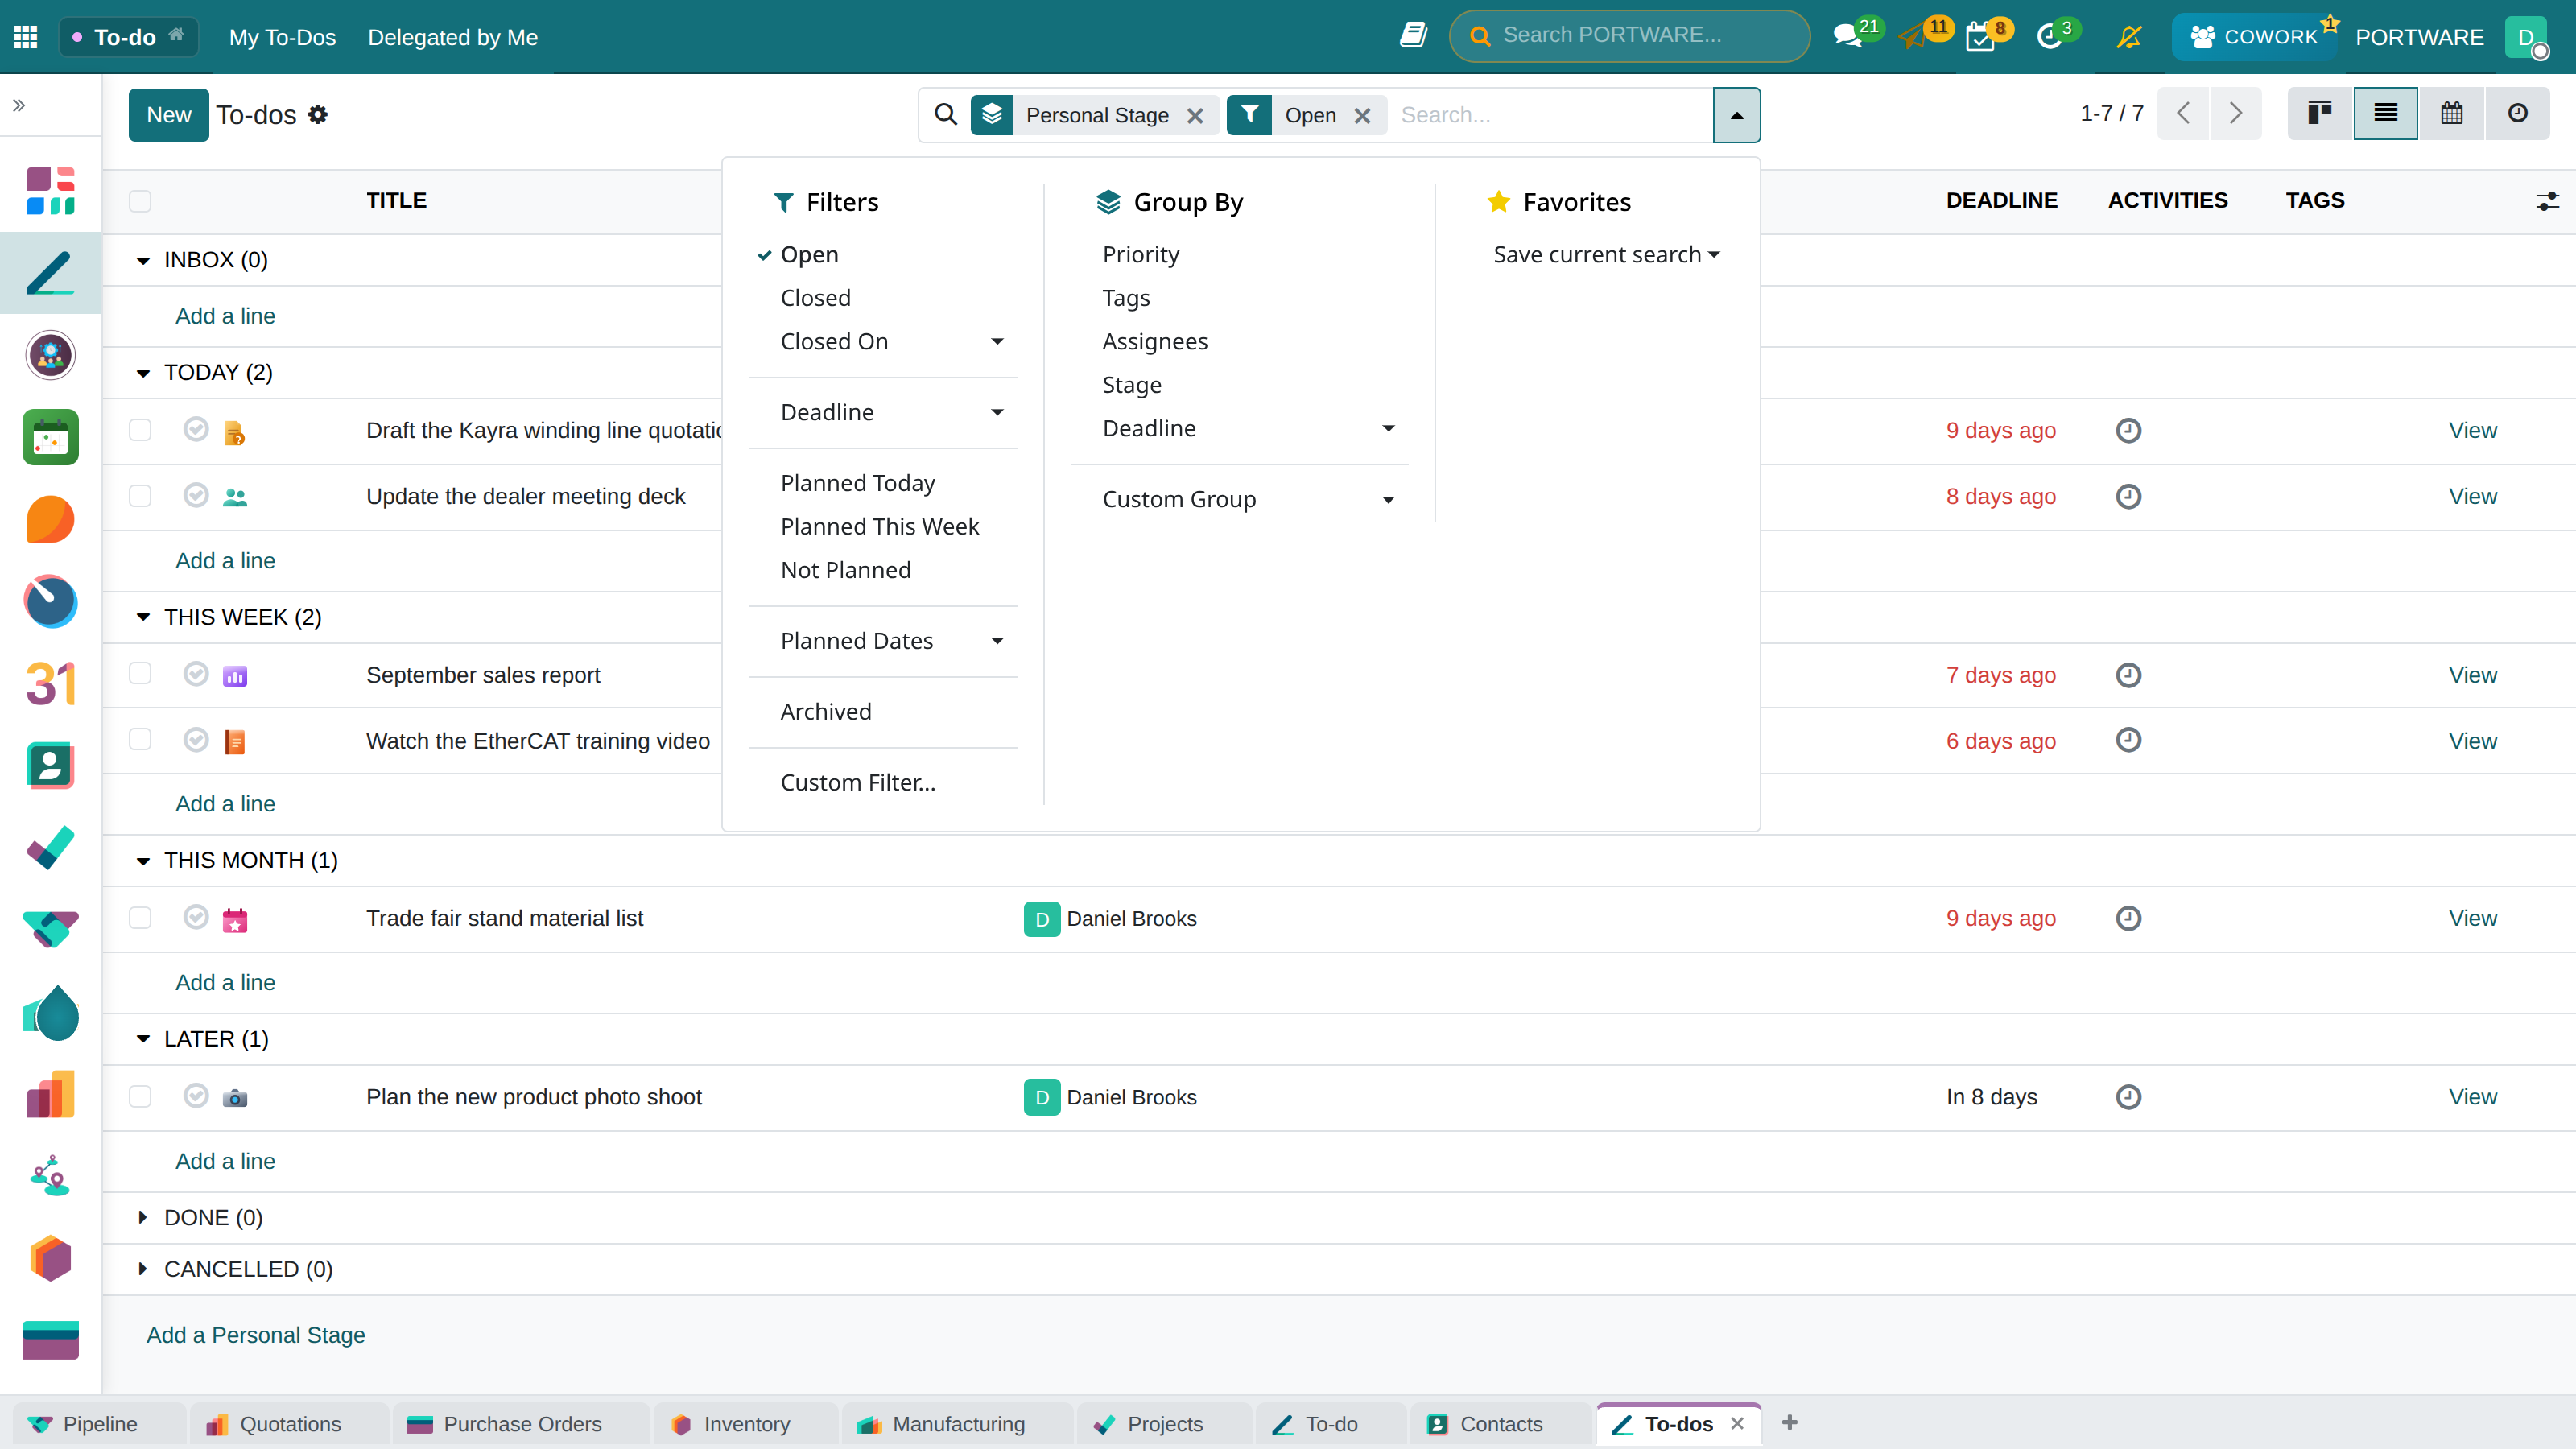Open the muted notifications bell icon
2576x1449 pixels.
tap(2129, 37)
